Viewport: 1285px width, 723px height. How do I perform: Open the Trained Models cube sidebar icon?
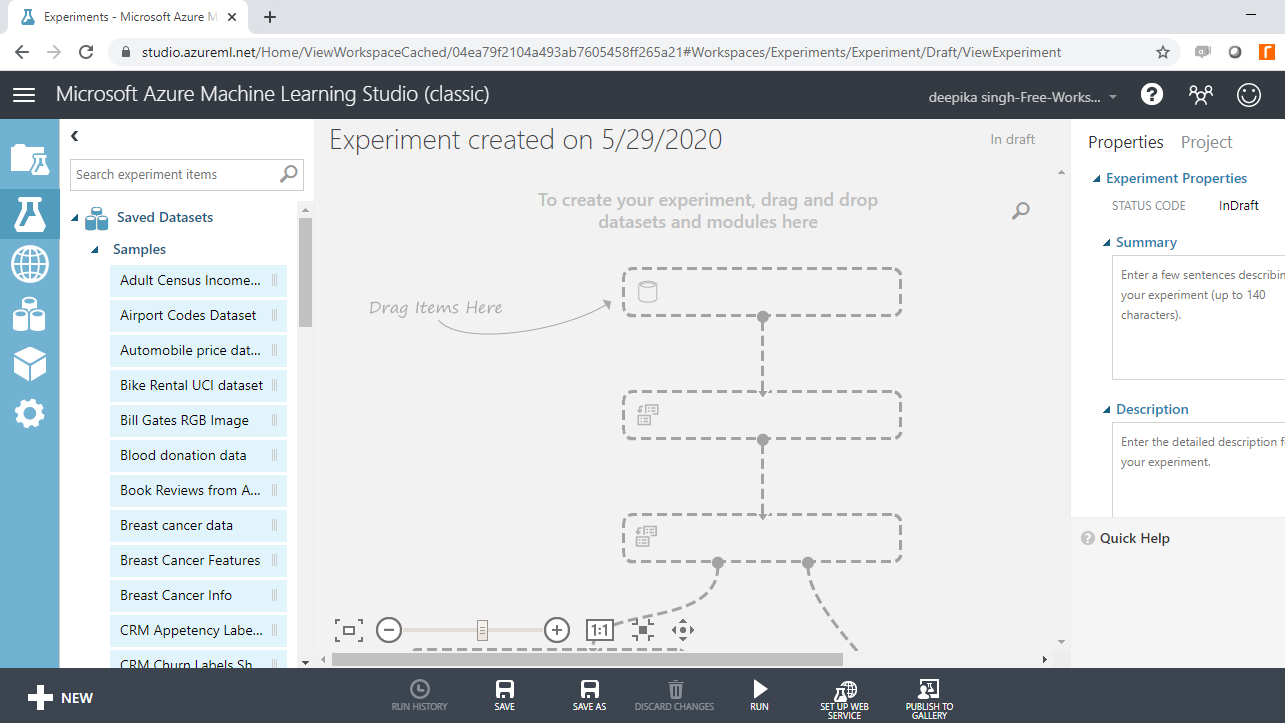click(29, 364)
